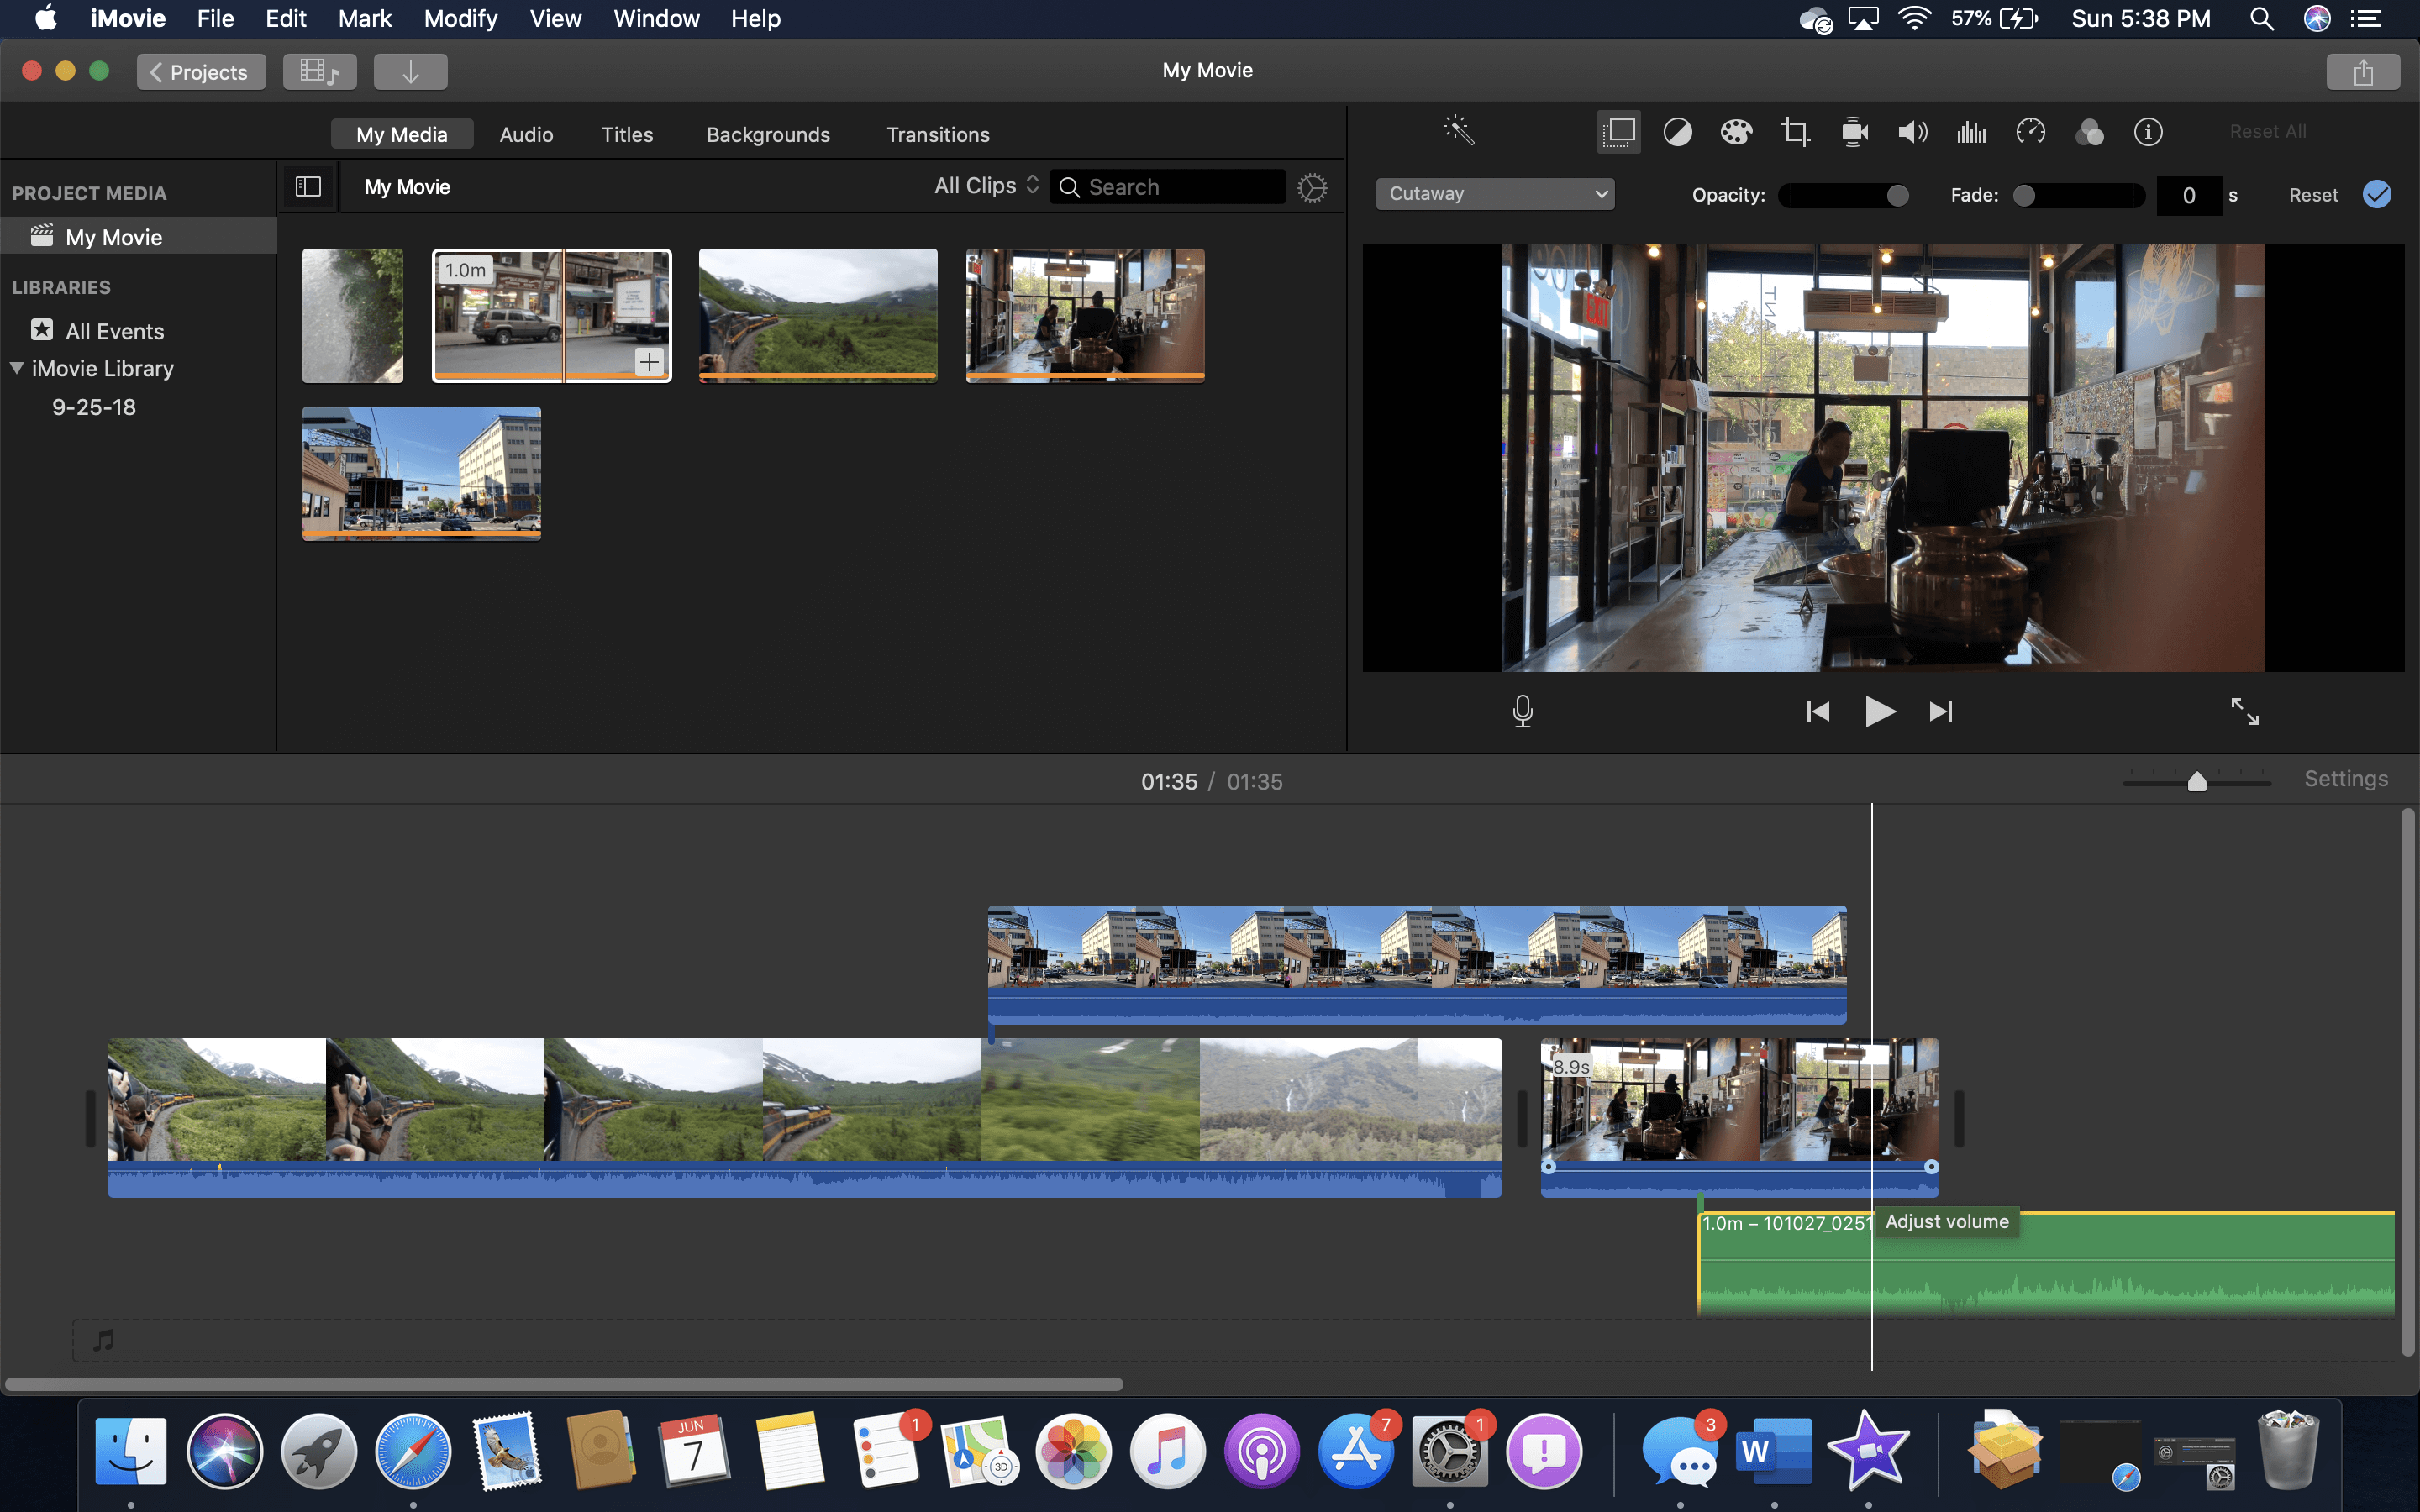
Task: Toggle the project media panel visibility
Action: coord(308,186)
